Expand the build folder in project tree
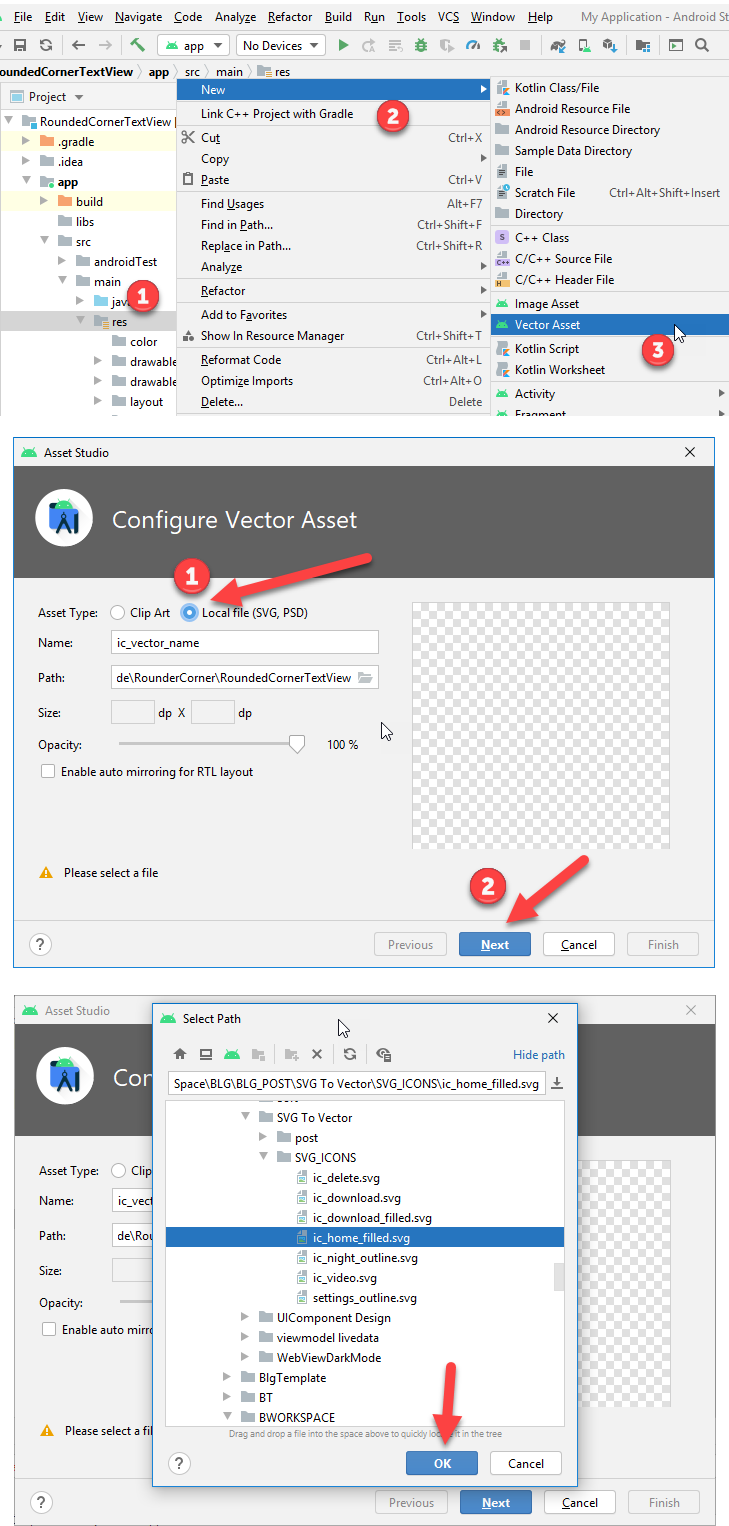The image size is (729, 1526). pos(44,201)
